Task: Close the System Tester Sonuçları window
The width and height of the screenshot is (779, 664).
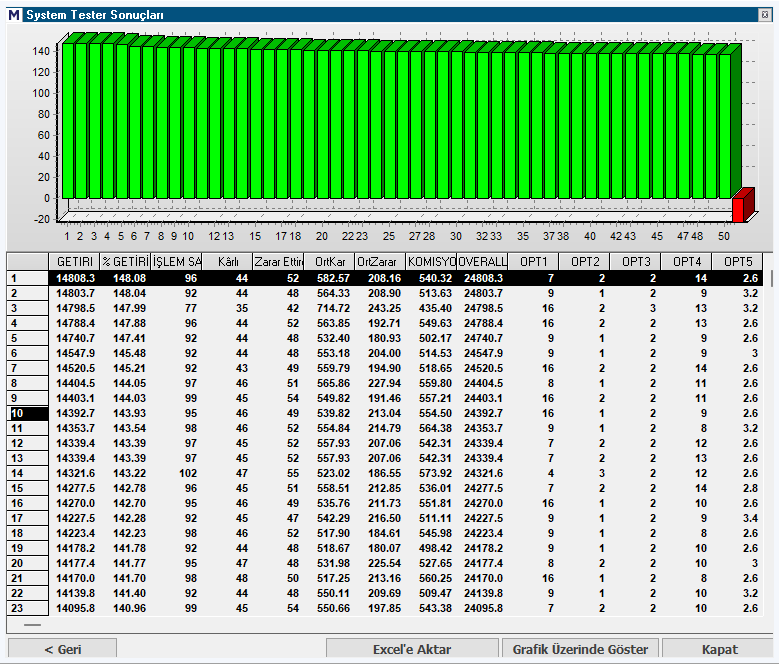Action: [x=765, y=15]
